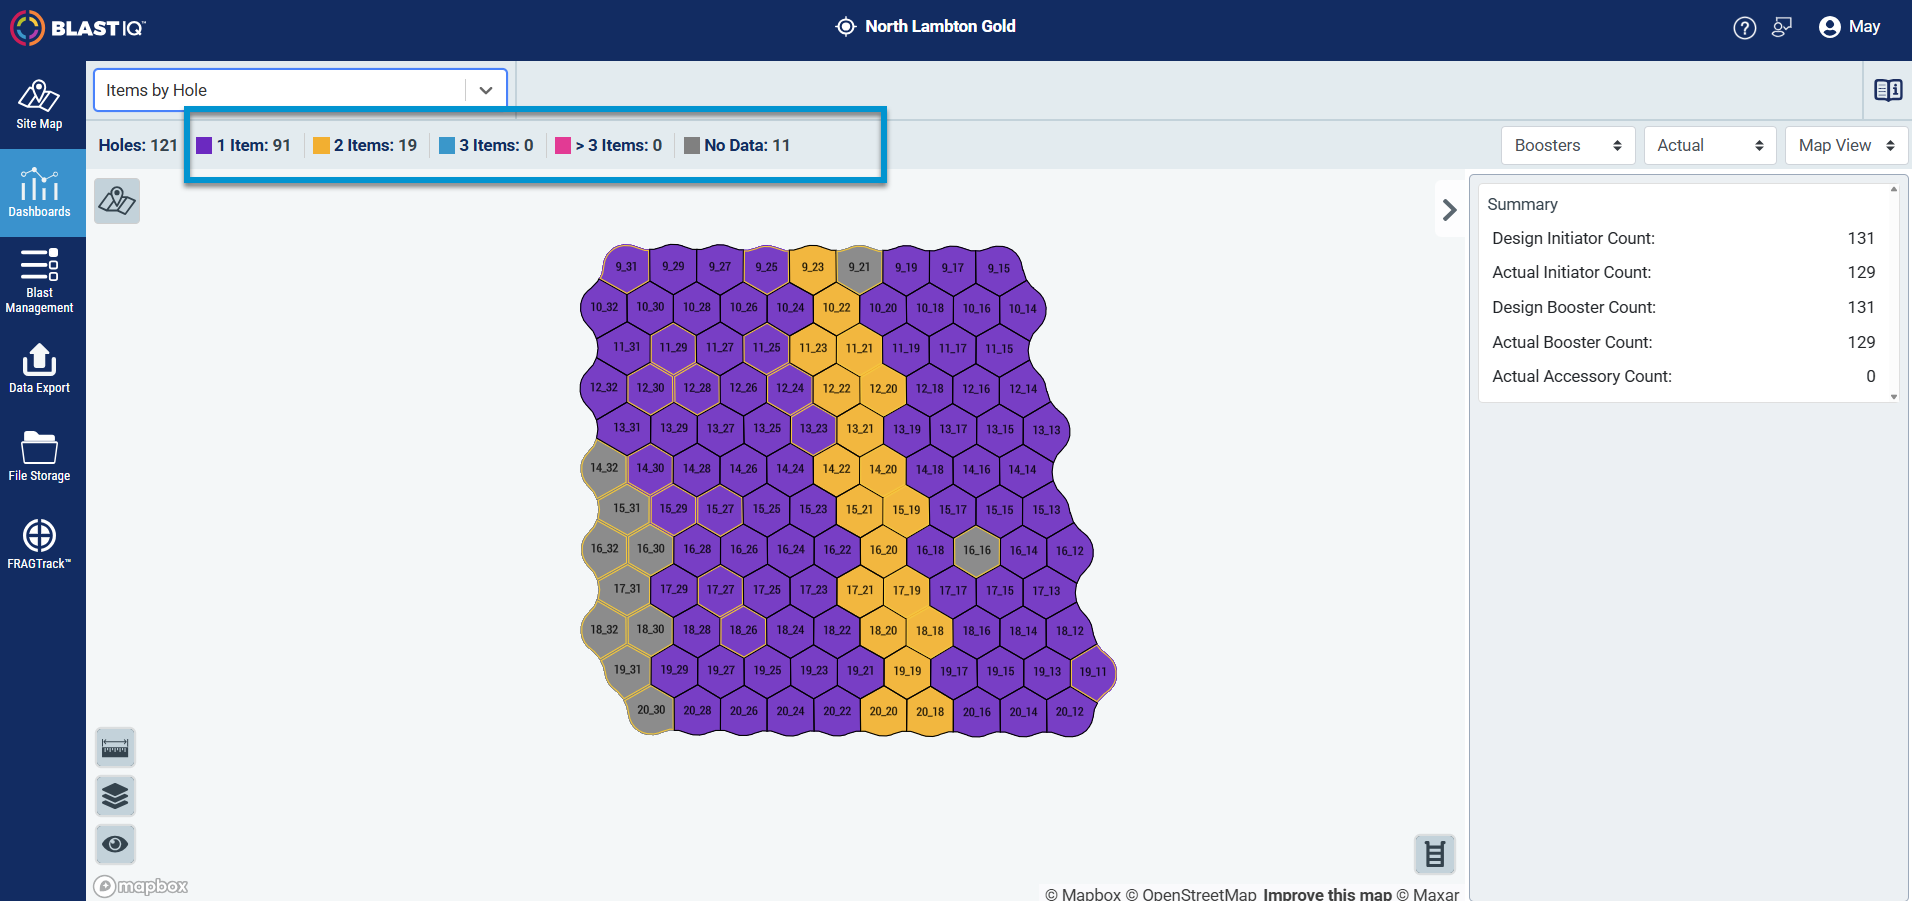Select hole 10_22 on the map
Image resolution: width=1912 pixels, height=901 pixels.
(x=836, y=308)
